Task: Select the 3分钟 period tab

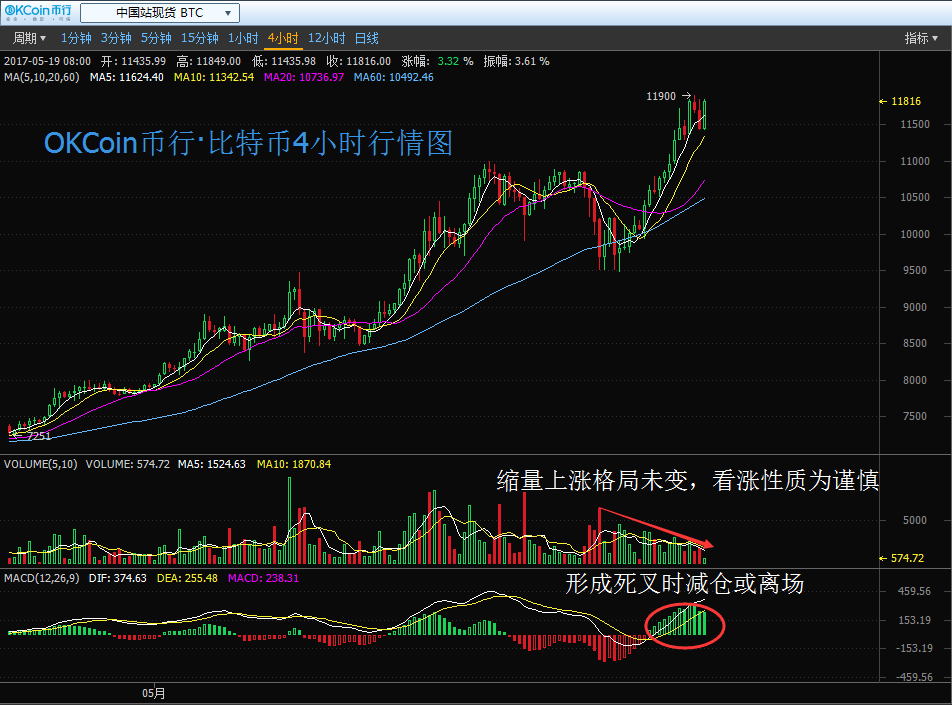Action: click(x=116, y=38)
